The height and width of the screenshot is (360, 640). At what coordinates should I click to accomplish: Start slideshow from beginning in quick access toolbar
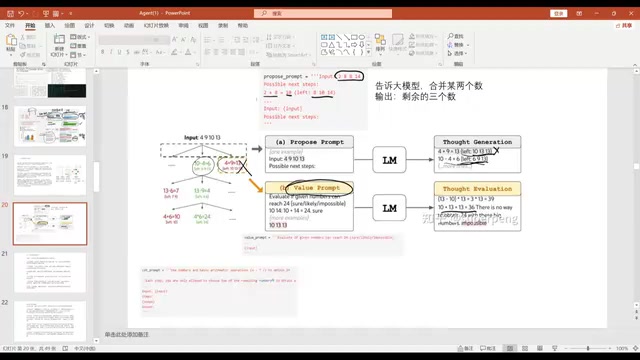[x=46, y=13]
